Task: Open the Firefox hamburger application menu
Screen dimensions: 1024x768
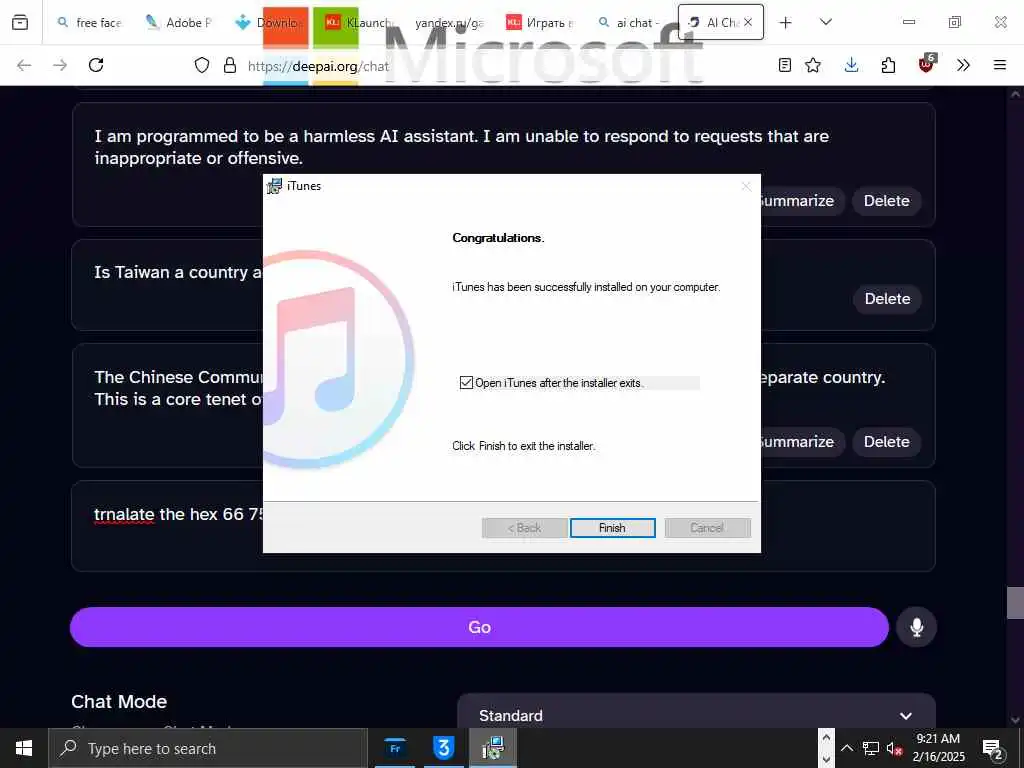Action: [1000, 65]
